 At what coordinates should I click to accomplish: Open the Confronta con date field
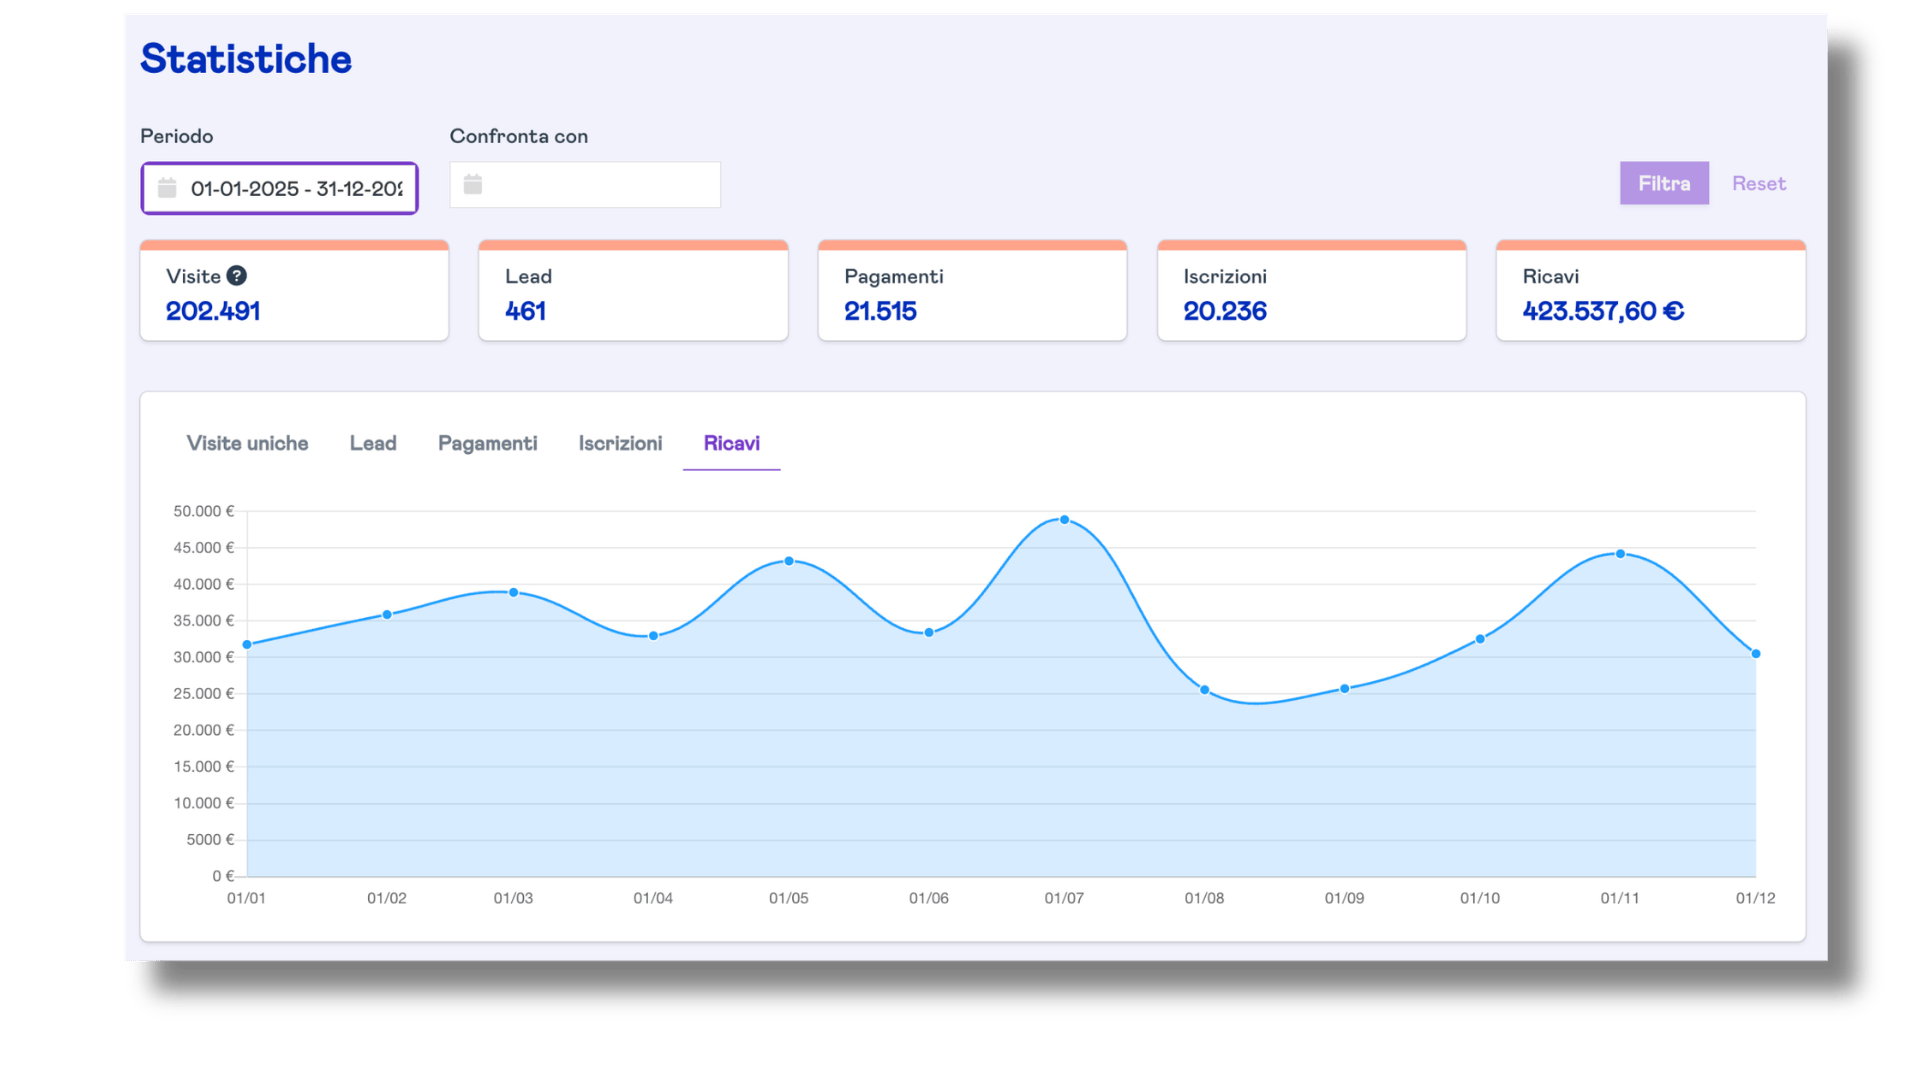[600, 185]
